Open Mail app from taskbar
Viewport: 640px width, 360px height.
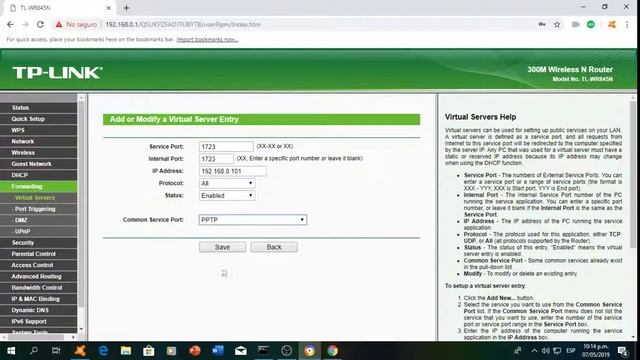pyautogui.click(x=240, y=351)
